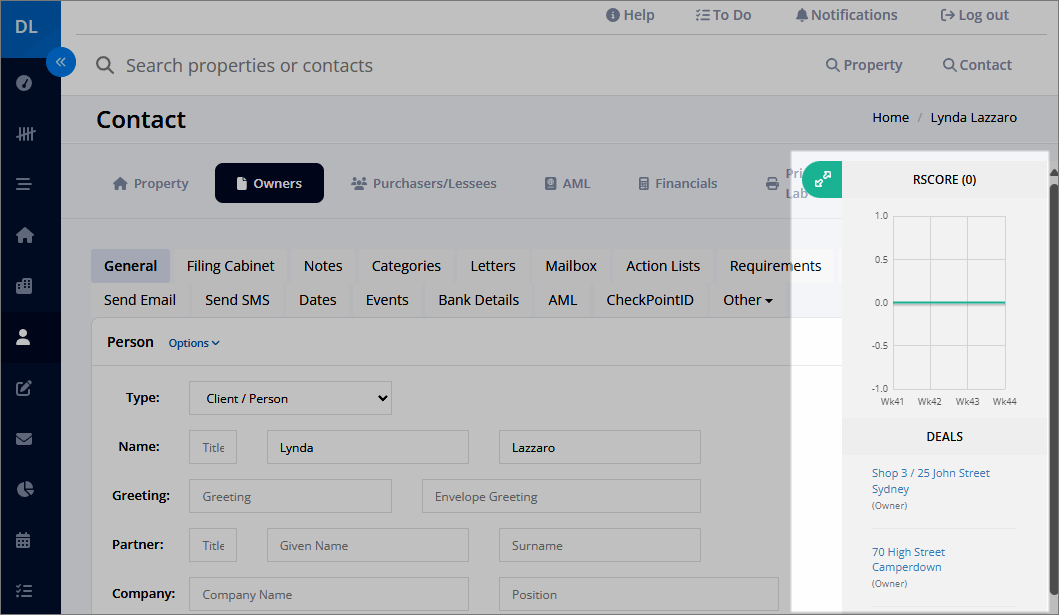Switch to the Filing Cabinet tab
Image resolution: width=1059 pixels, height=615 pixels.
[230, 266]
